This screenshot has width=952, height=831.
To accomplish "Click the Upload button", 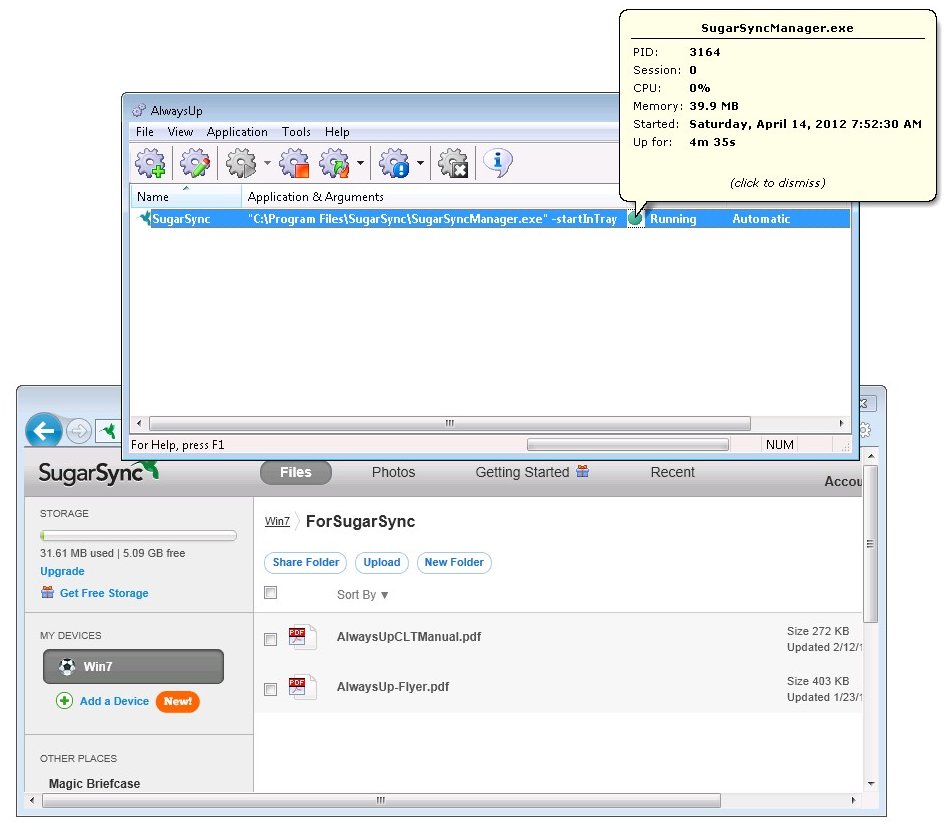I will 382,562.
